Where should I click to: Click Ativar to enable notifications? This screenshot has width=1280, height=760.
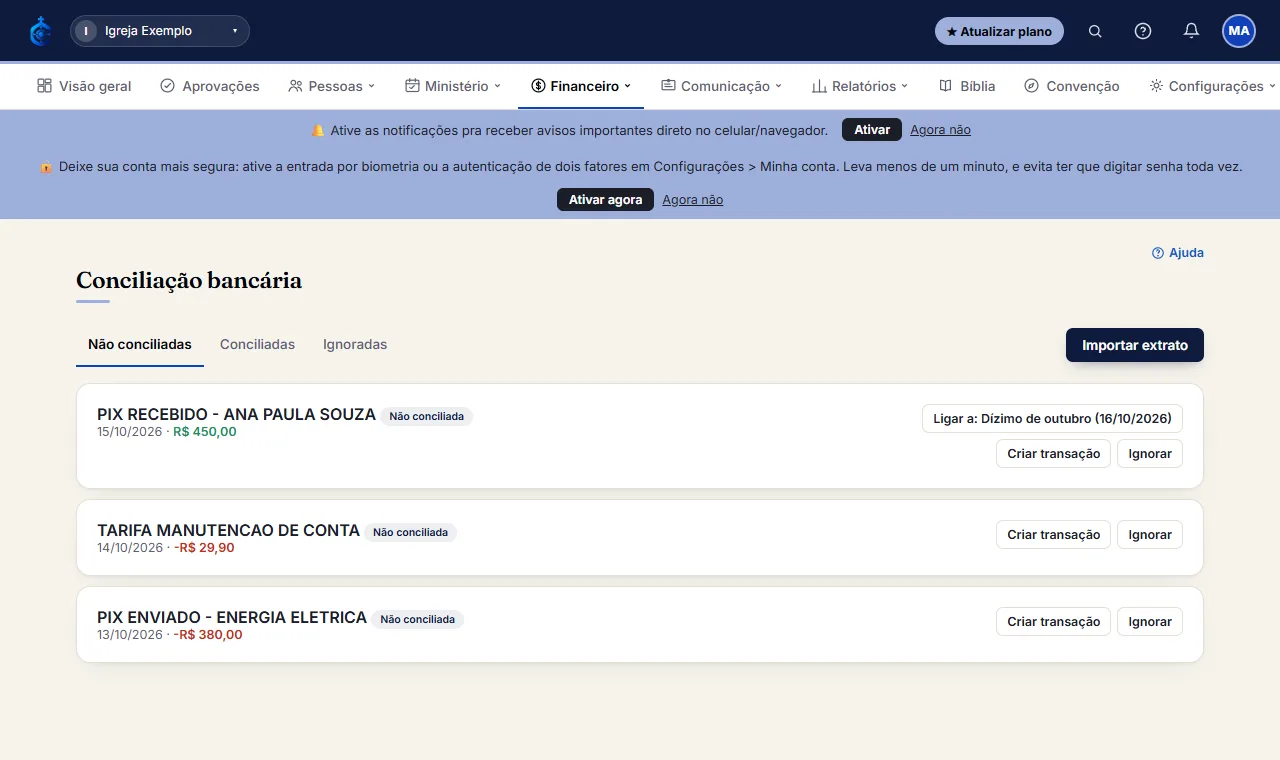tap(872, 130)
